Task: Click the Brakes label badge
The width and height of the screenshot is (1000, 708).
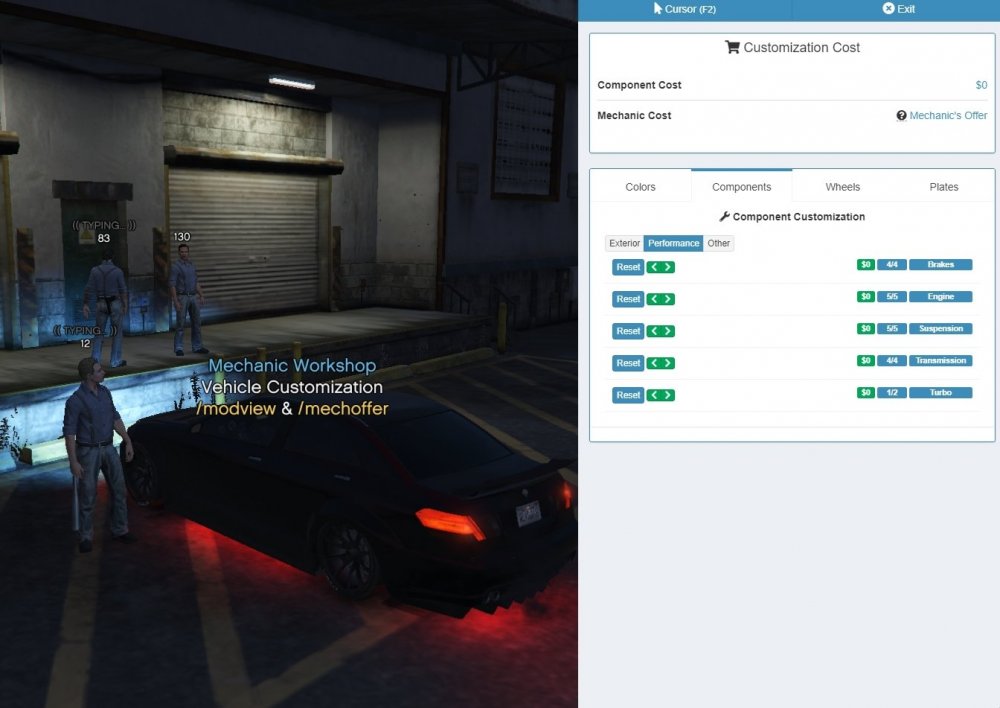Action: pos(941,265)
